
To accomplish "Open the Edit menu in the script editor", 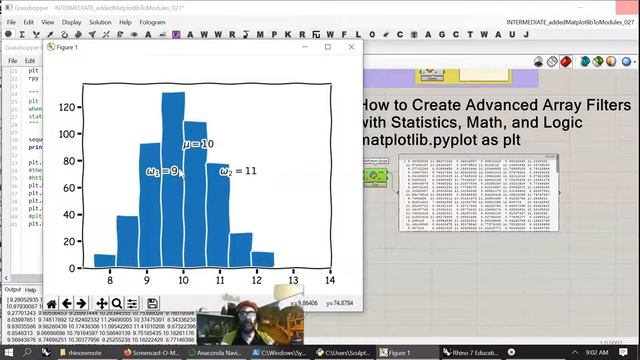I will [x=30, y=60].
